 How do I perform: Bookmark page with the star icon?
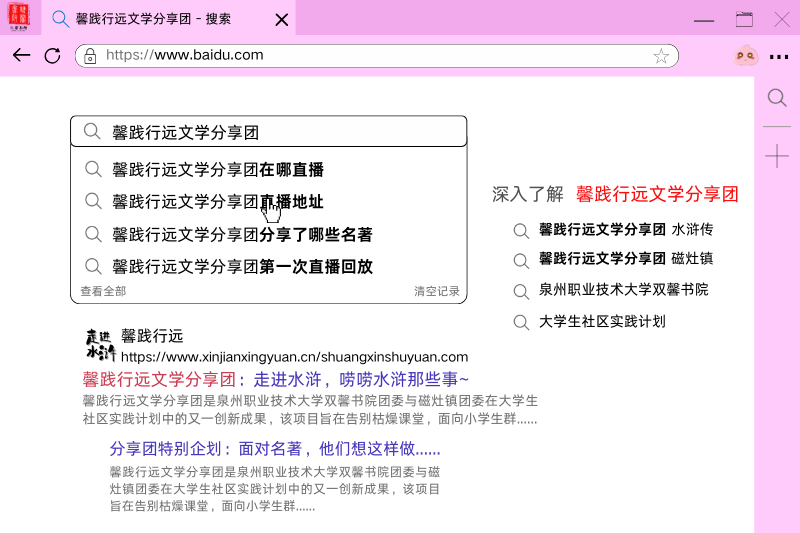pos(661,56)
